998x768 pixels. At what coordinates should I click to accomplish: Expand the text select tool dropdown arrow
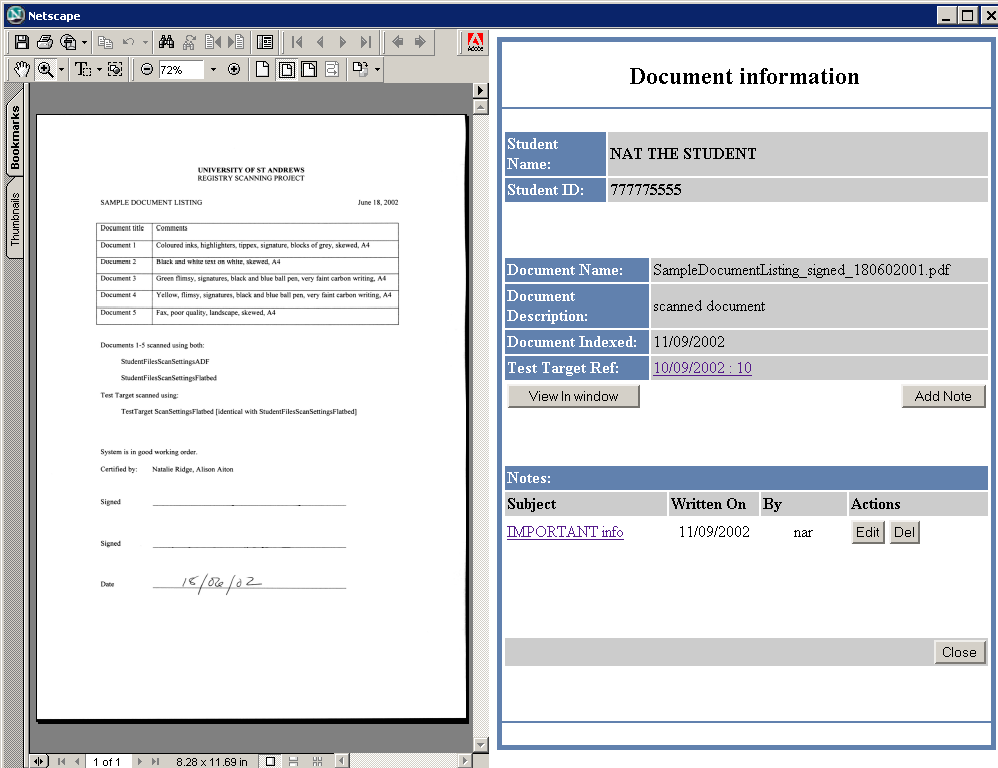(x=99, y=70)
